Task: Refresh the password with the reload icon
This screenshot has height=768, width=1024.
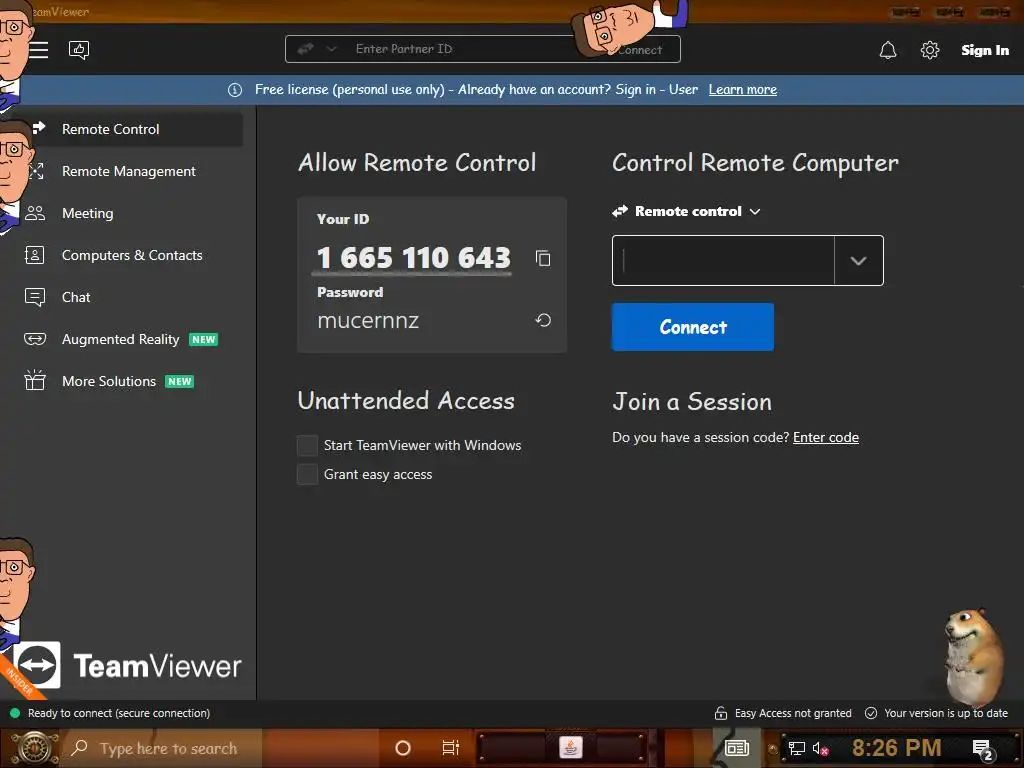Action: [543, 320]
